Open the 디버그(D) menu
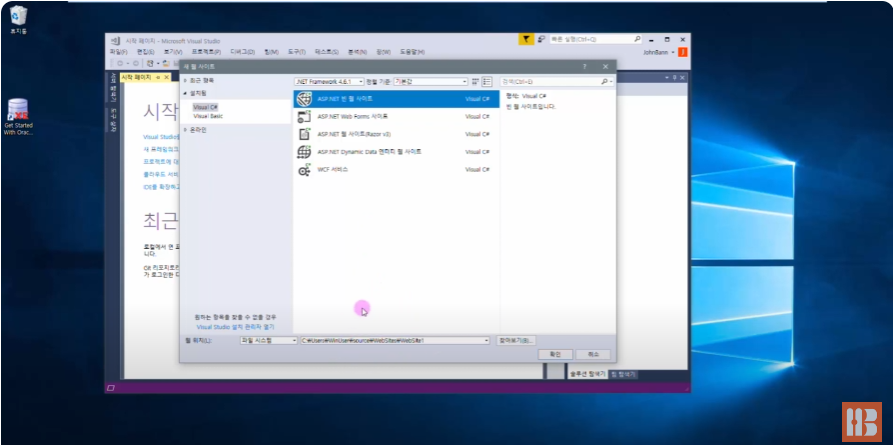The width and height of the screenshot is (893, 445). click(x=243, y=52)
